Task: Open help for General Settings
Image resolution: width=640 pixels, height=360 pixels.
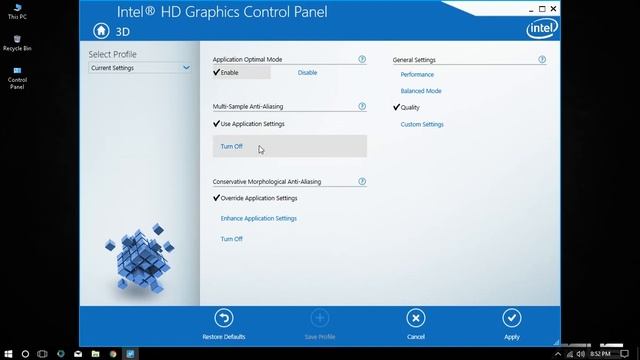Action: pos(542,60)
